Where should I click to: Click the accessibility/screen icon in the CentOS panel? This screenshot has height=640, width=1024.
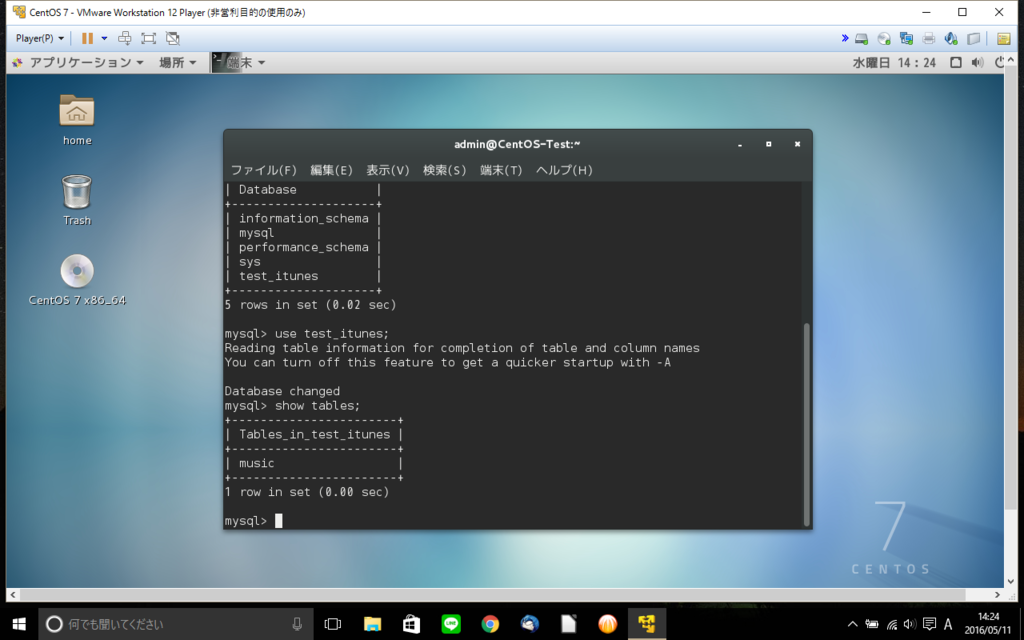click(x=955, y=63)
